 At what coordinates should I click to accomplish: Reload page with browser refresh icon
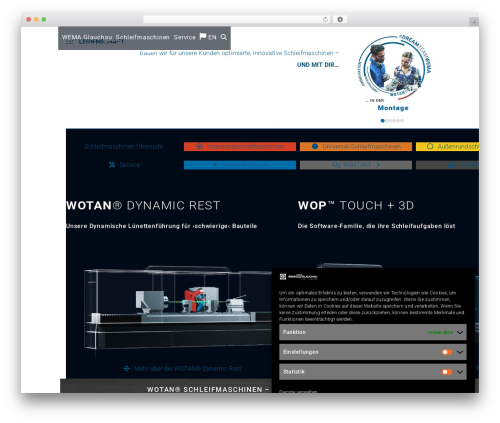point(325,19)
